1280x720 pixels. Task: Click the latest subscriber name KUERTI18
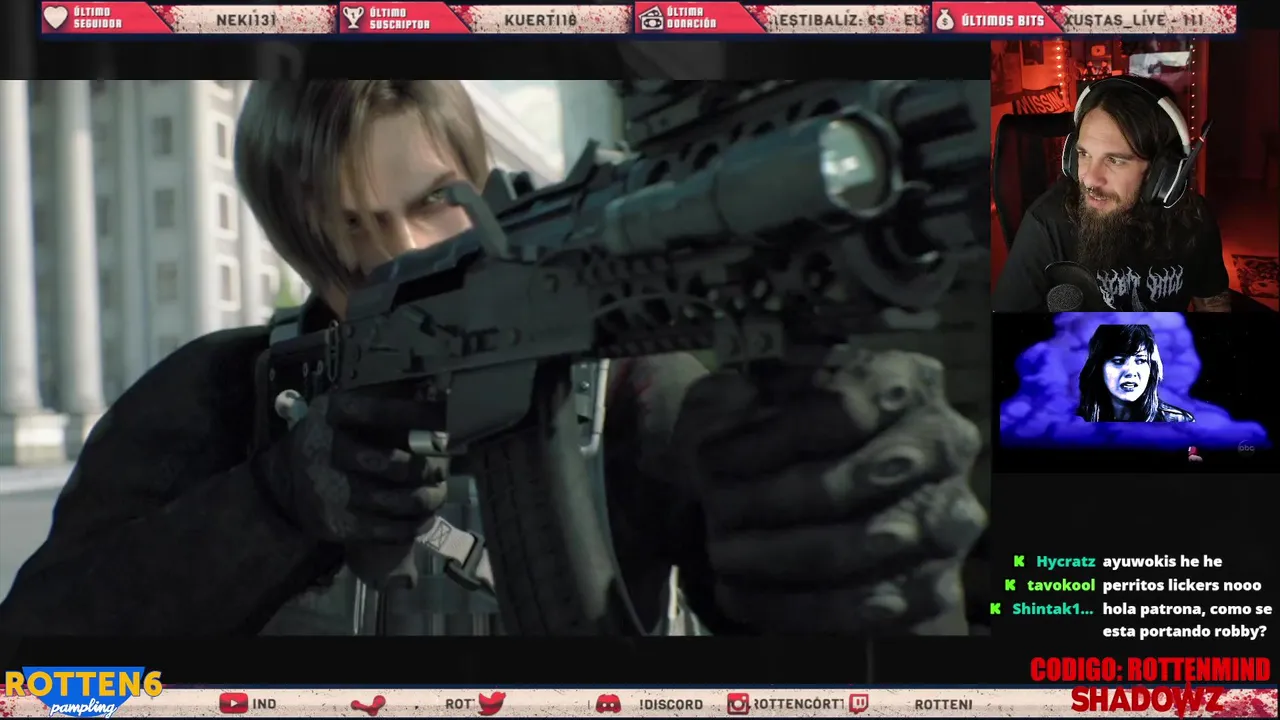coord(541,19)
